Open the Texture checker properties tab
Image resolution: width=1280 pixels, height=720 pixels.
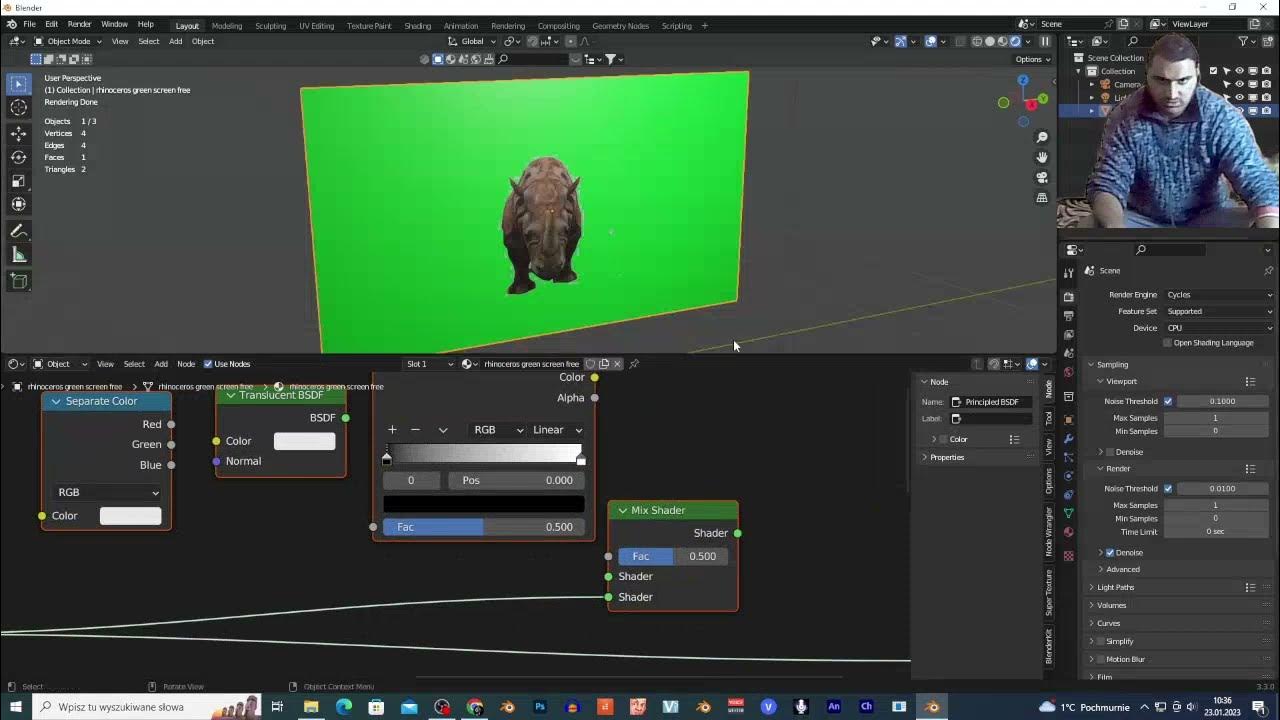(1068, 556)
